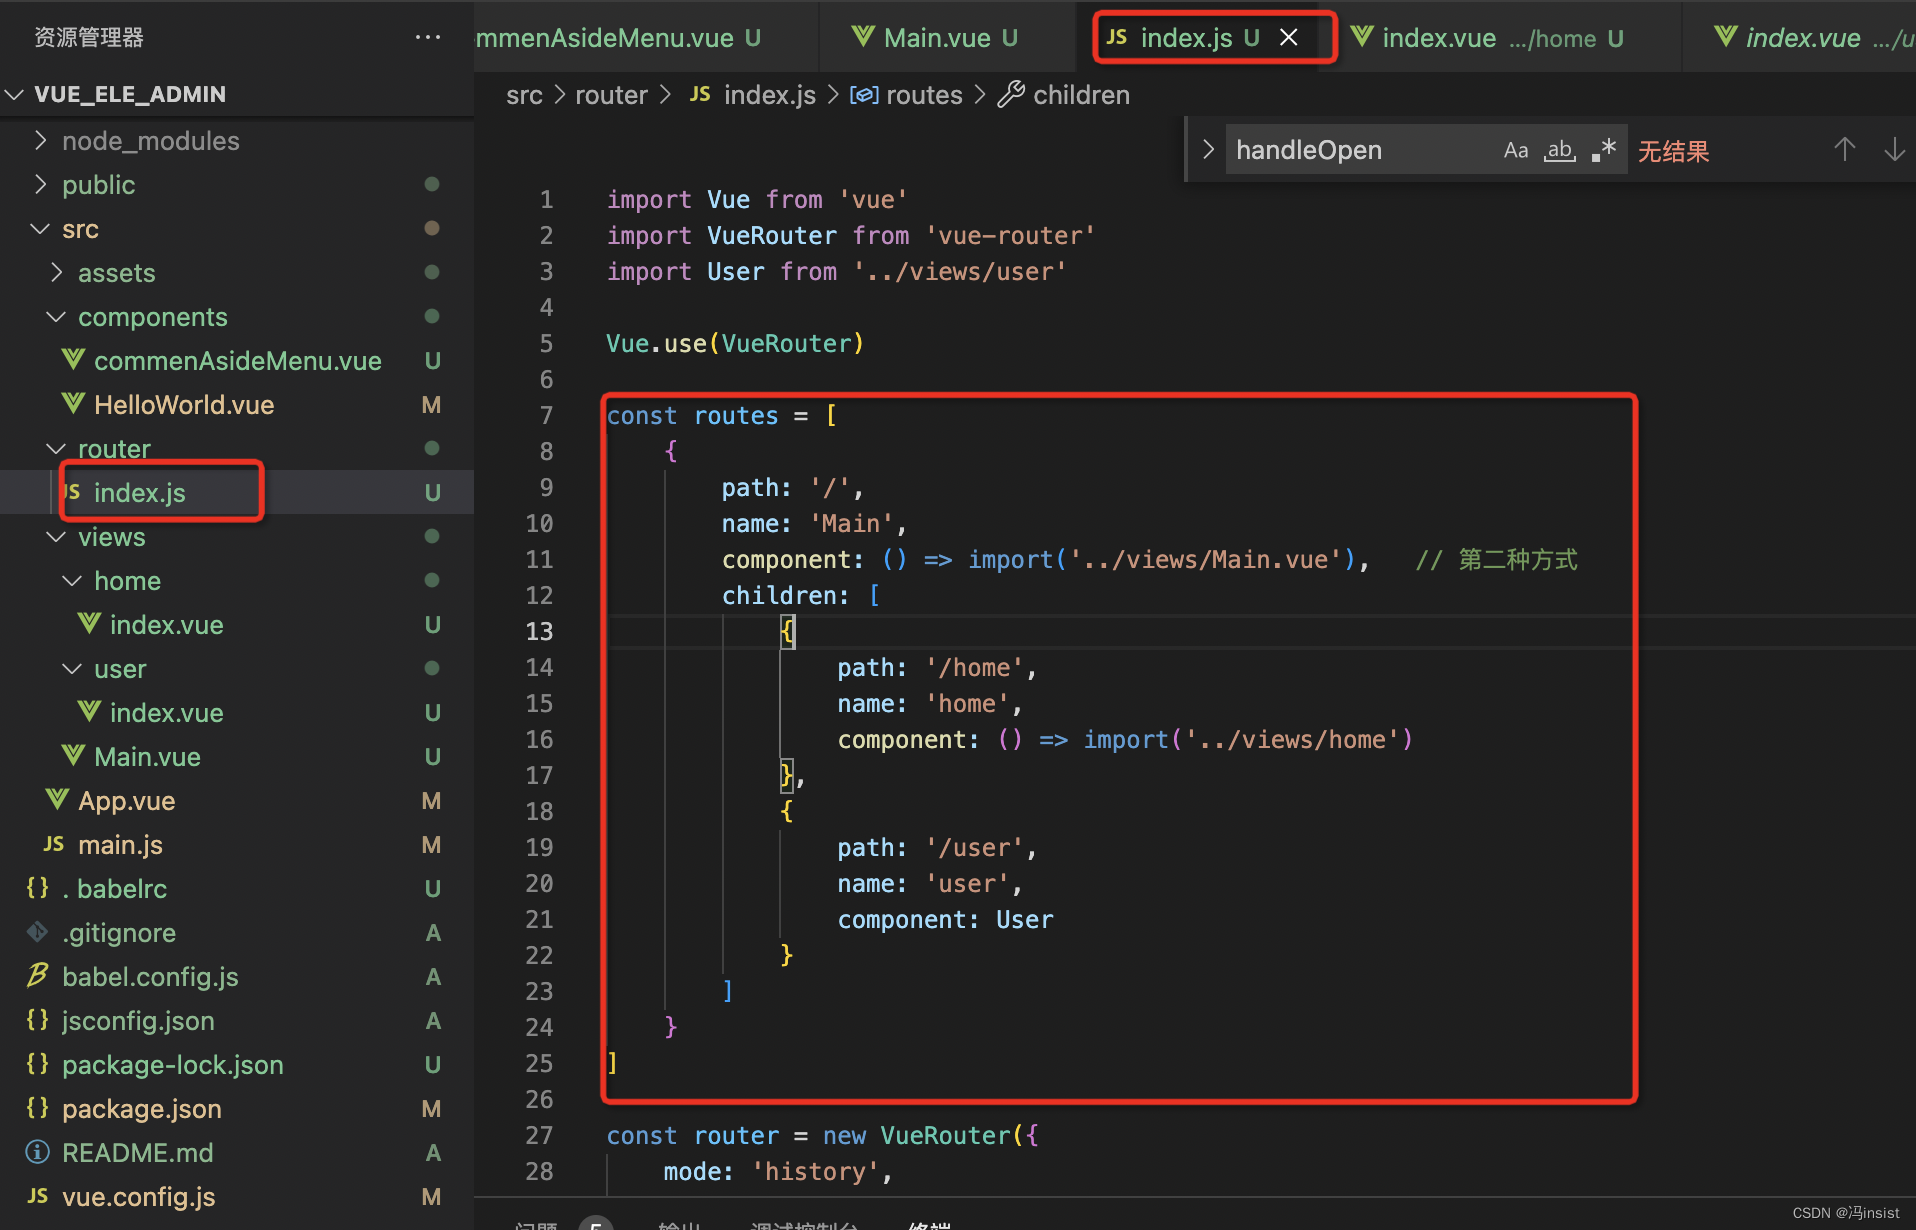Screen dimensions: 1916x1230
Task: Open commenAsideMenu.vue in file tree
Action: pos(237,361)
